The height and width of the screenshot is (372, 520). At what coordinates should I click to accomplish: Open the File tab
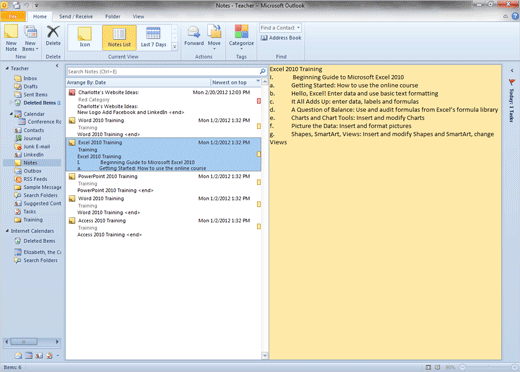tap(13, 16)
